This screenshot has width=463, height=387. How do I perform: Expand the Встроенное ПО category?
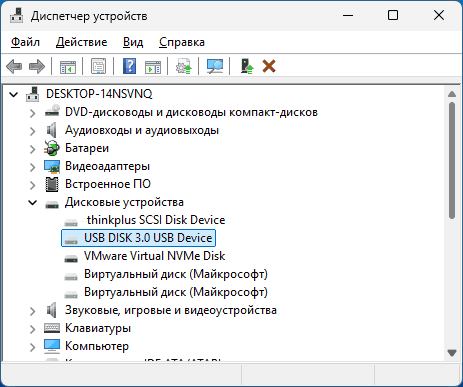tap(32, 185)
